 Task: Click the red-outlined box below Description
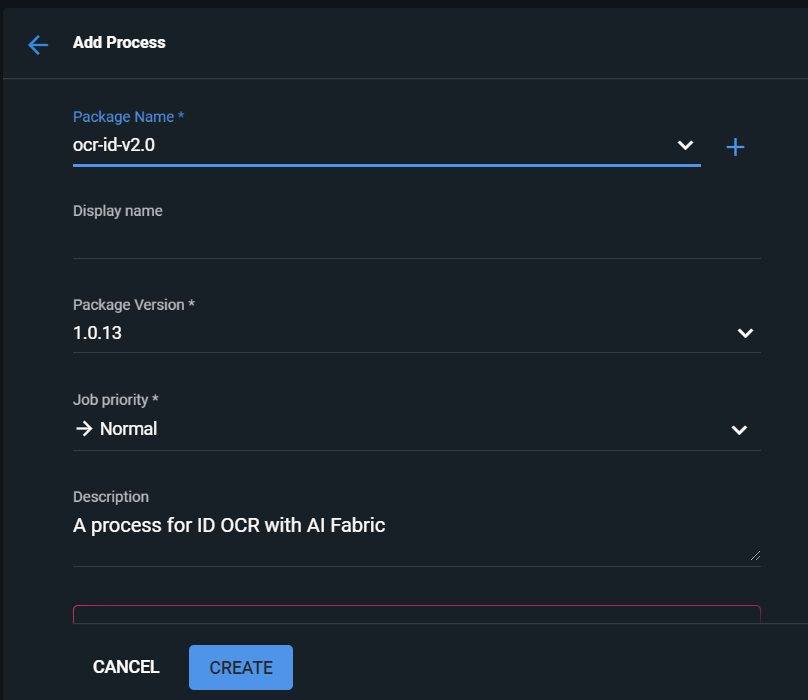point(416,614)
